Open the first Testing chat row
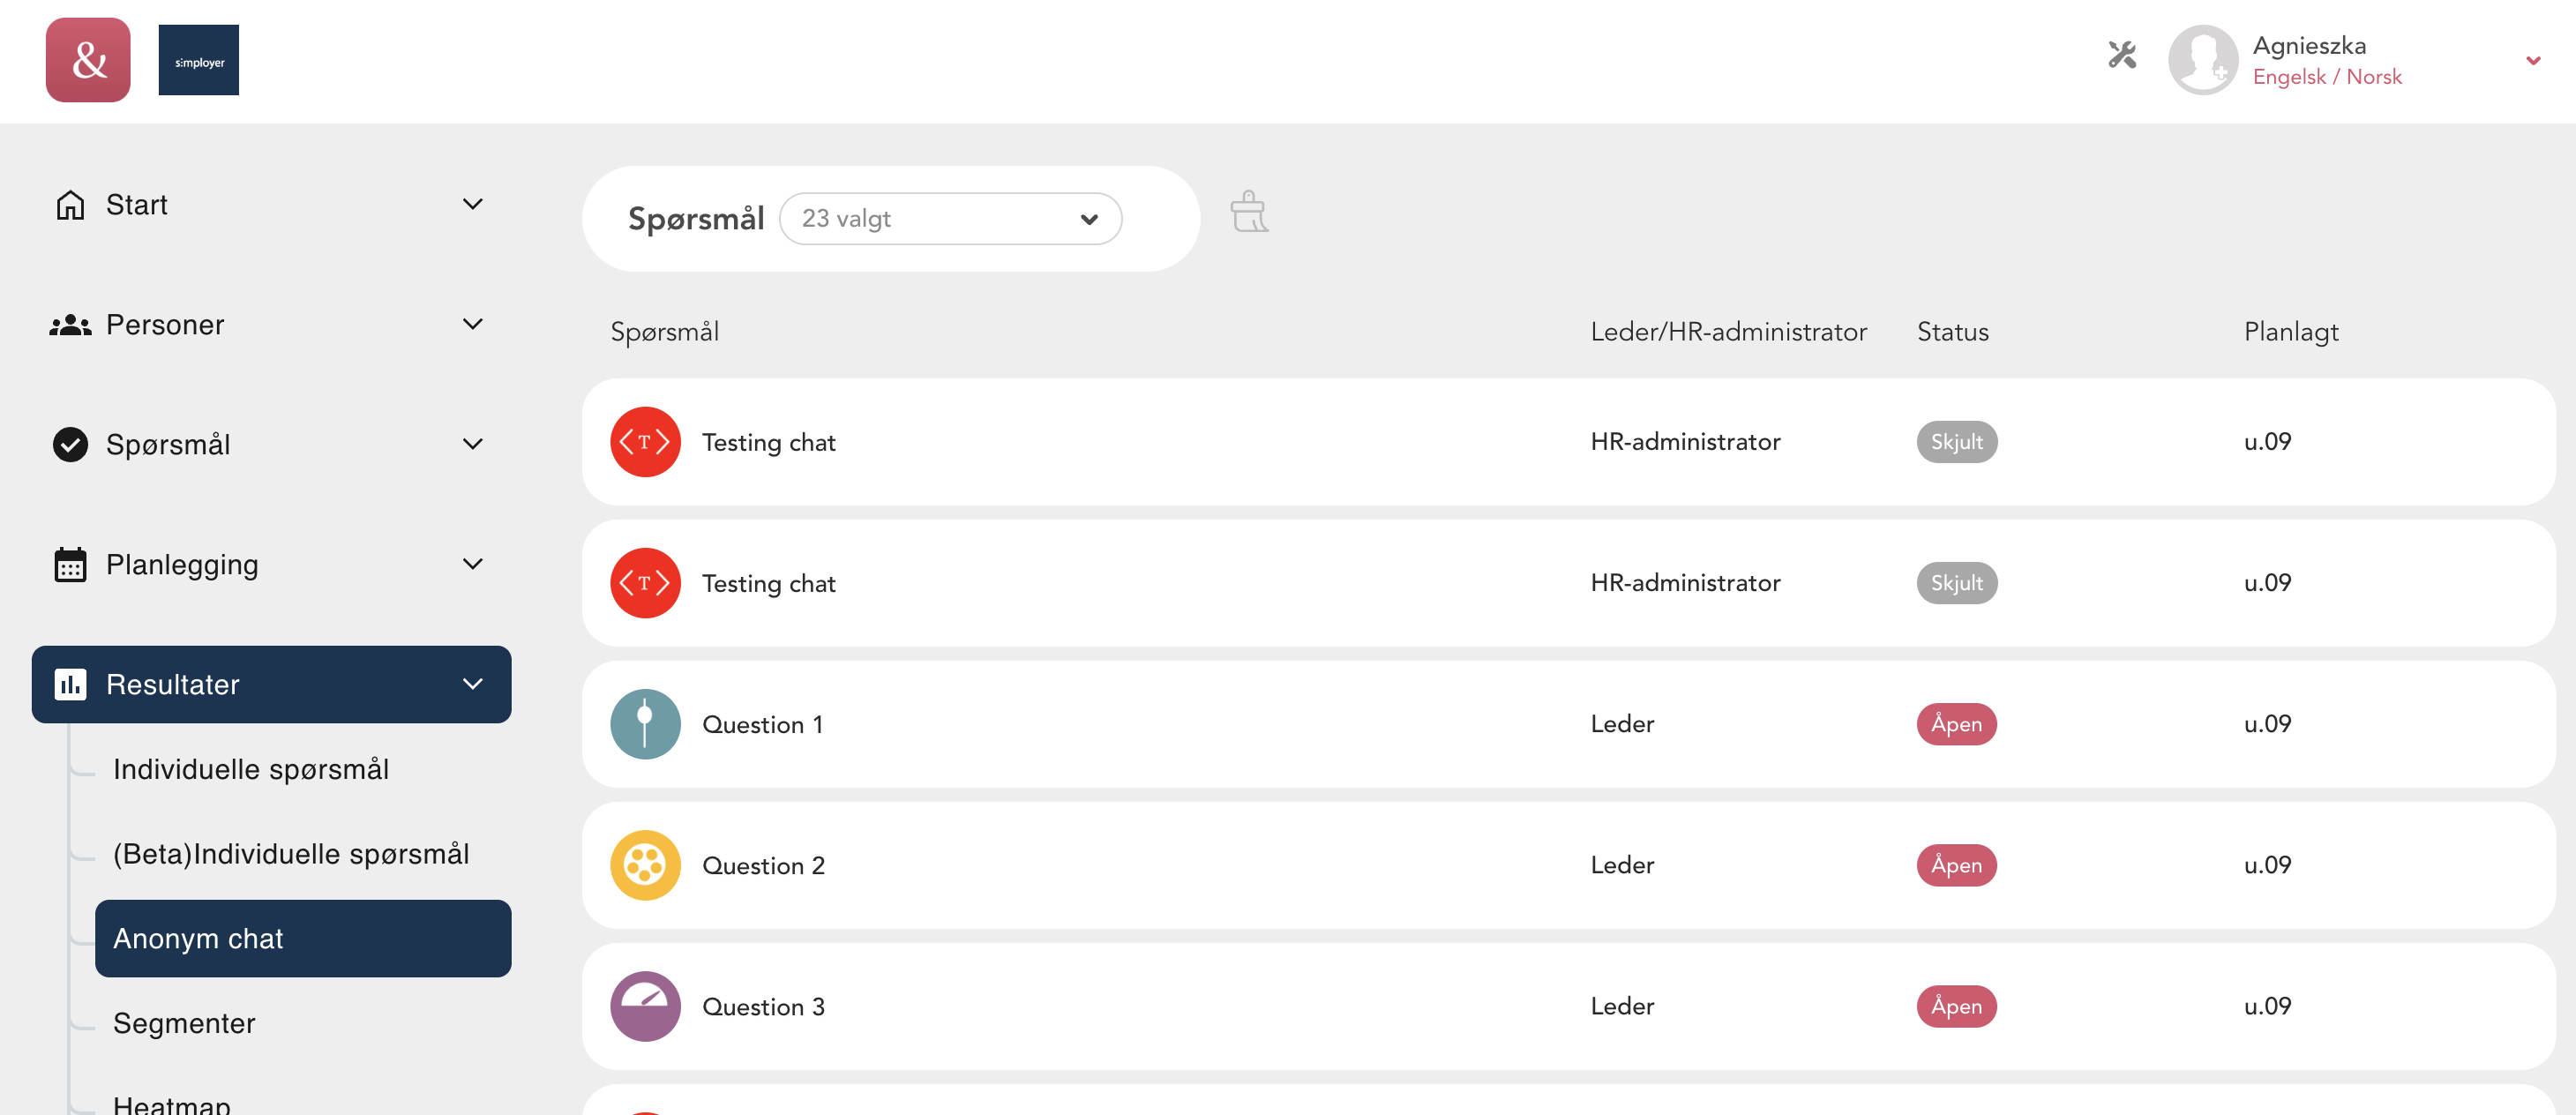The image size is (2576, 1115). [x=1568, y=442]
